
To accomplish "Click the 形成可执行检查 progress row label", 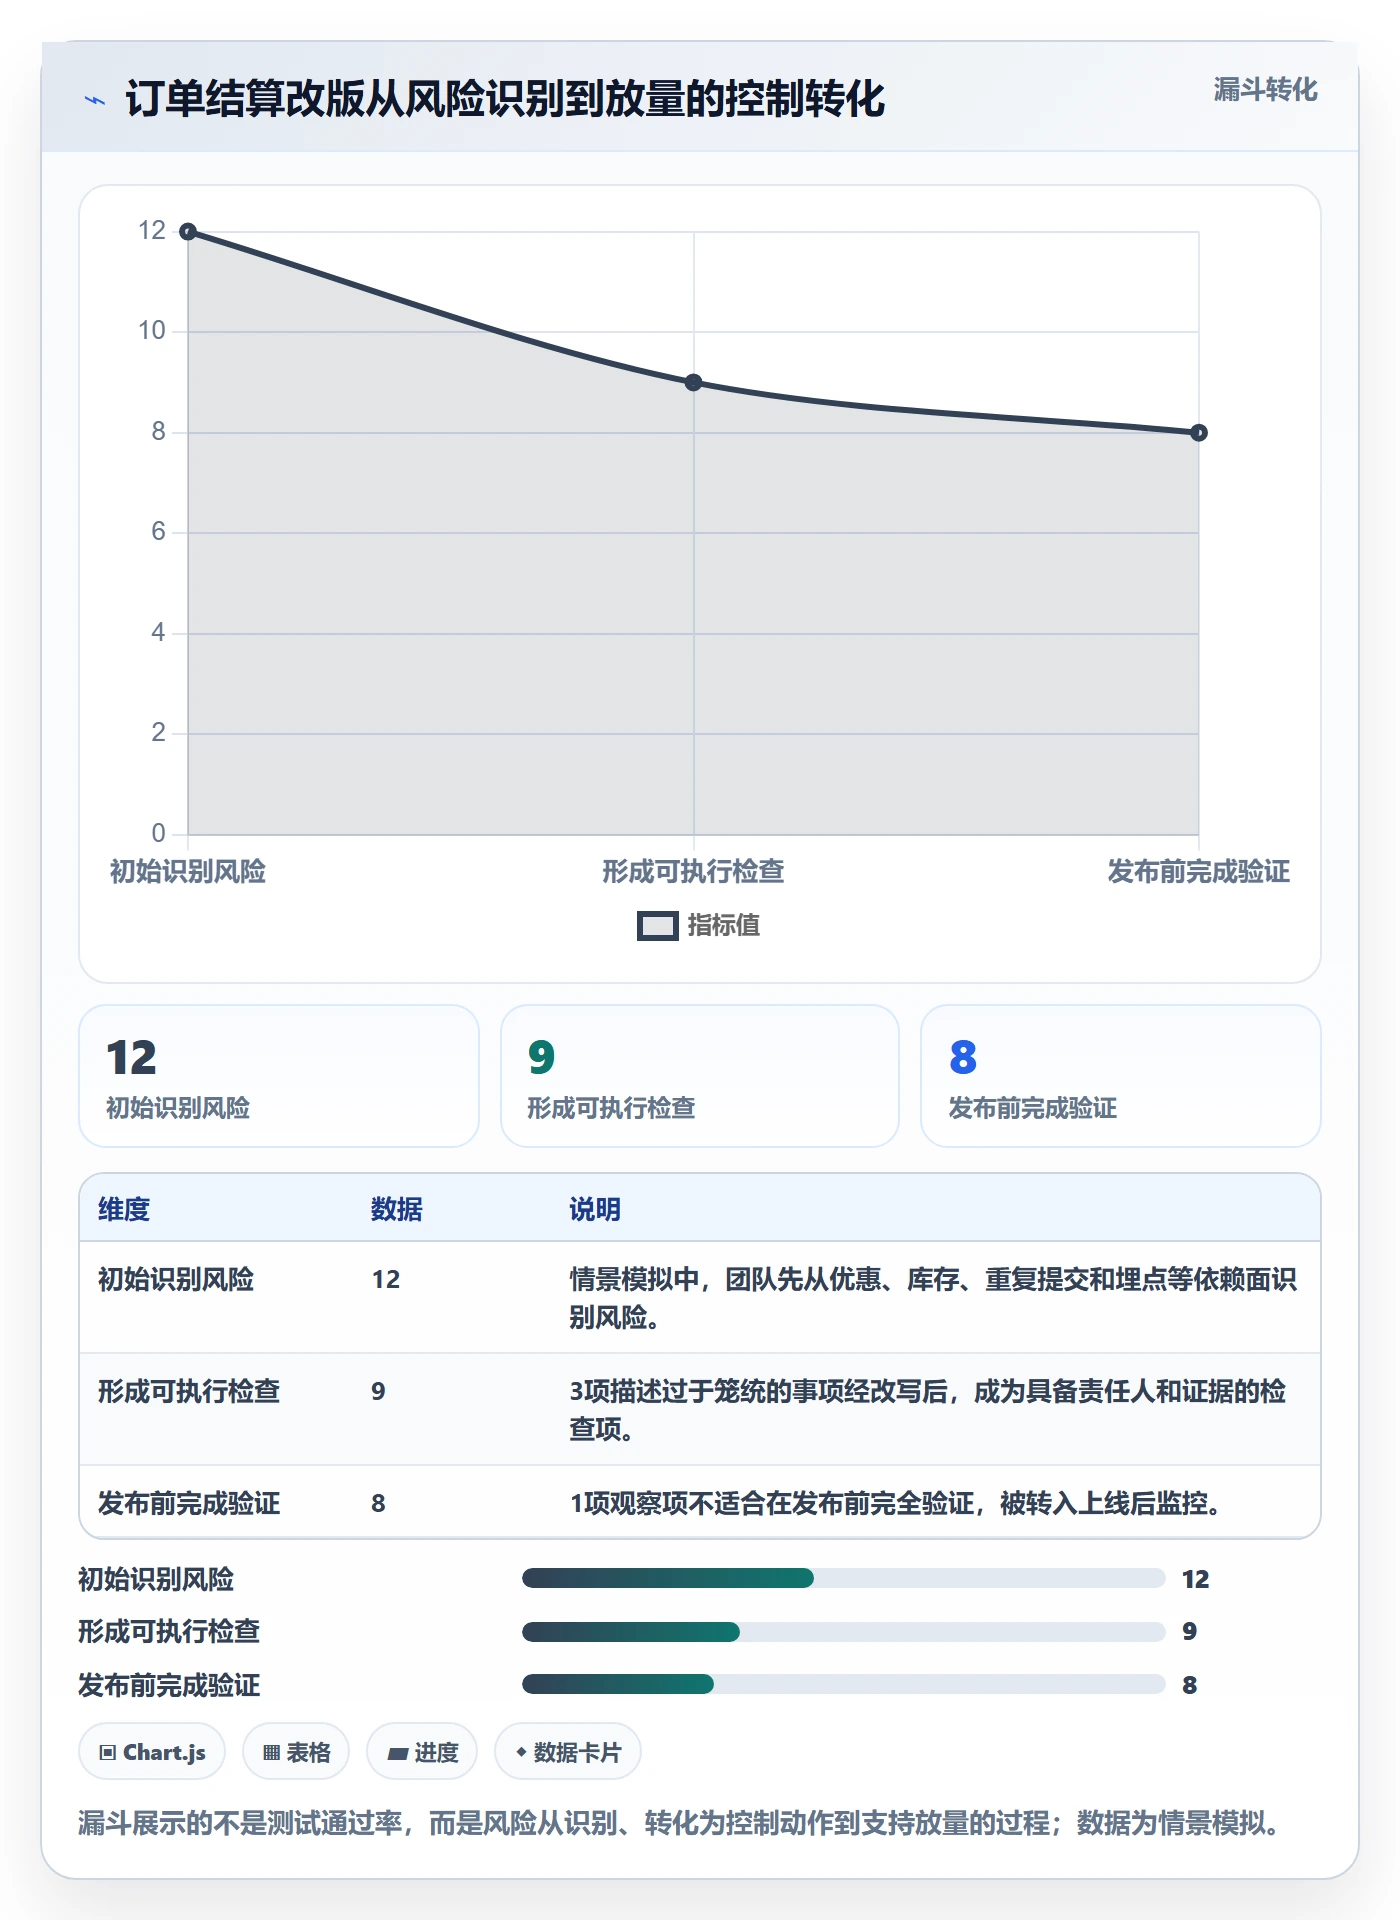I will 170,1632.
